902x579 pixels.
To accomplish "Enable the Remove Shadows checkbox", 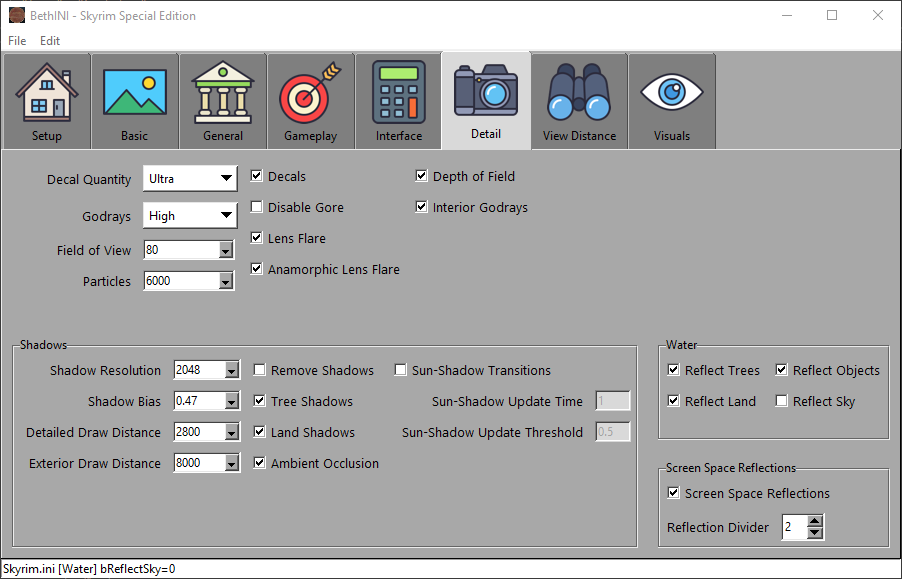I will 259,370.
